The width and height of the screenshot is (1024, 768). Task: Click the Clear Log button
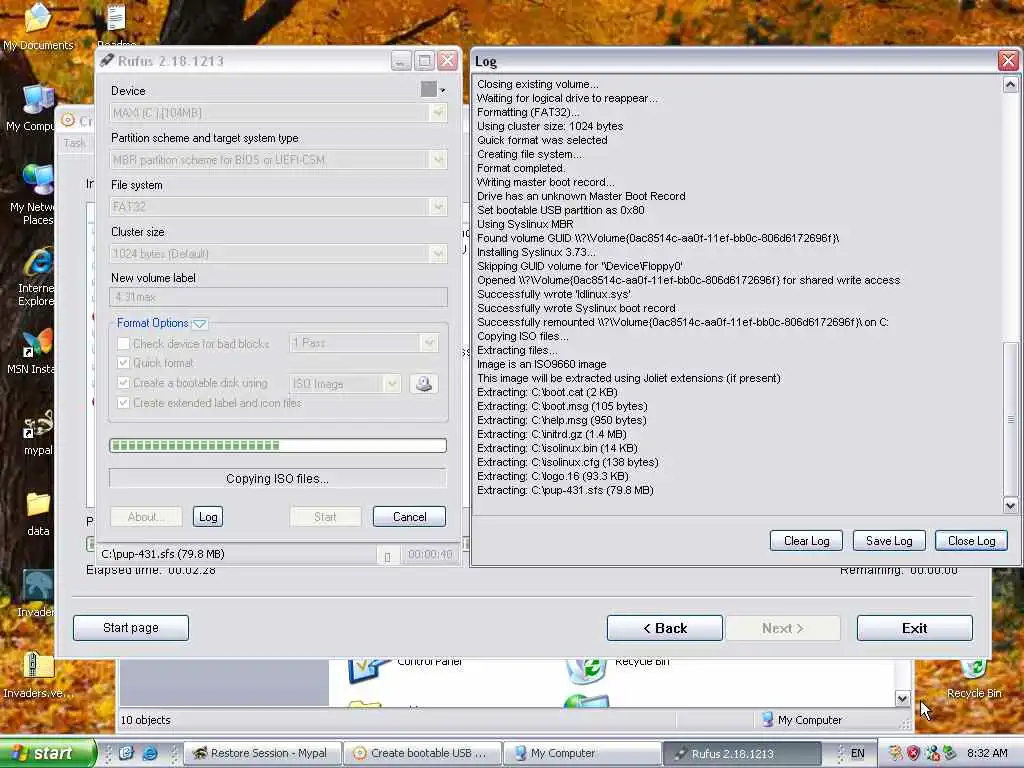pyautogui.click(x=806, y=541)
